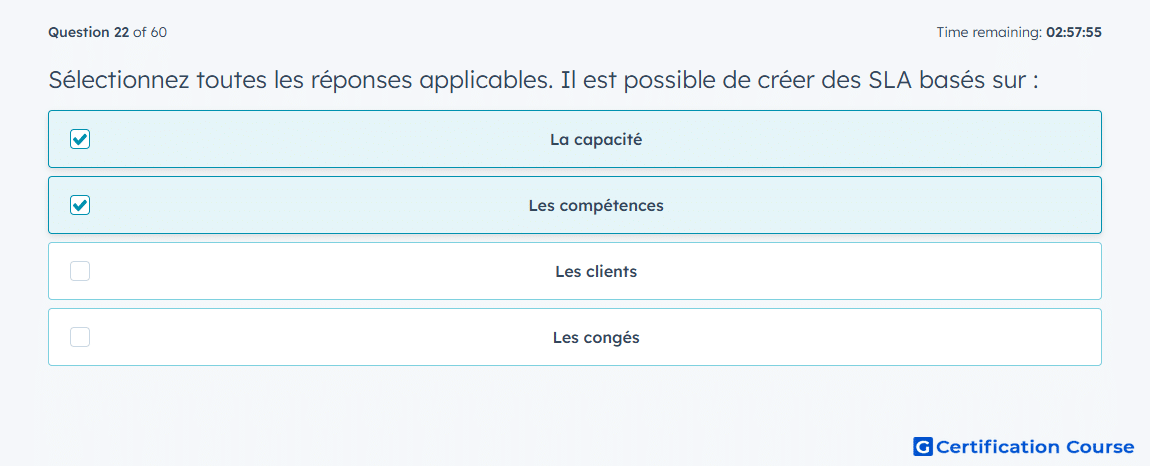The width and height of the screenshot is (1150, 466).
Task: Click the word Sélectionnez in the heading
Action: click(119, 79)
